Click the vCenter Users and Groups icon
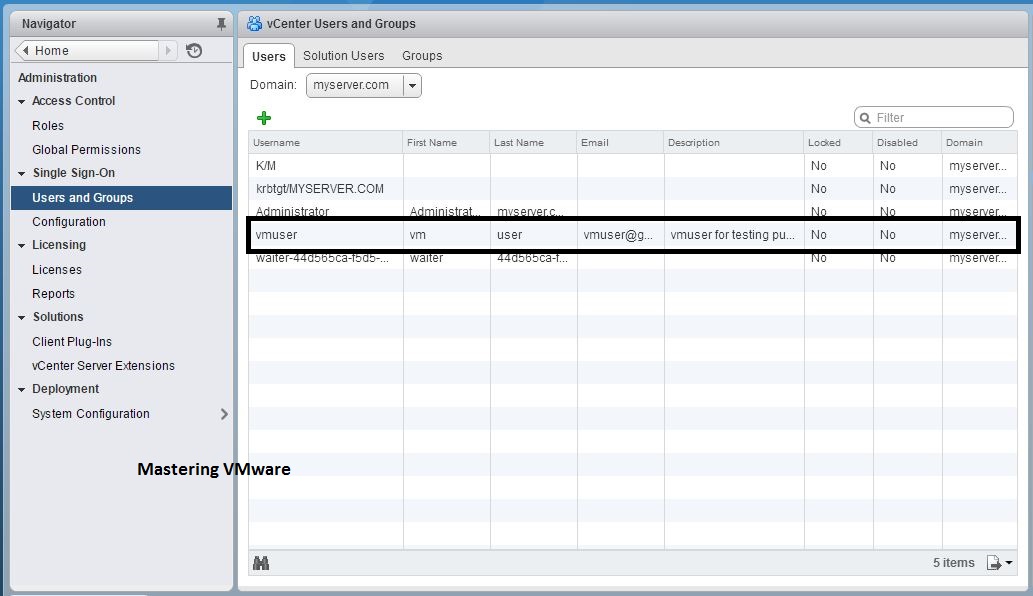1033x596 pixels. (x=254, y=24)
